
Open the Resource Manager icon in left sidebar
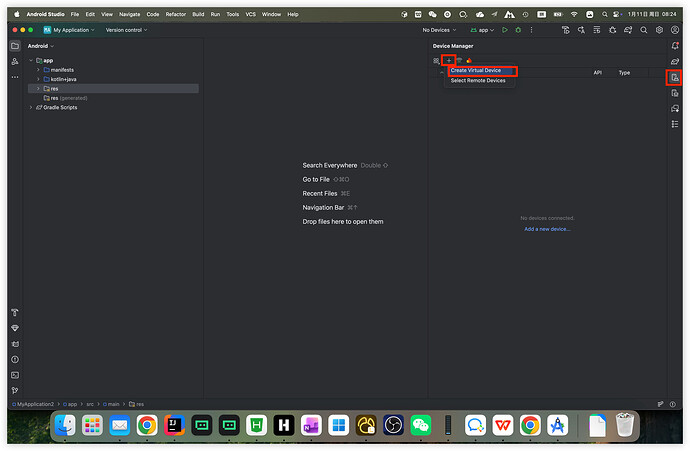tap(15, 61)
